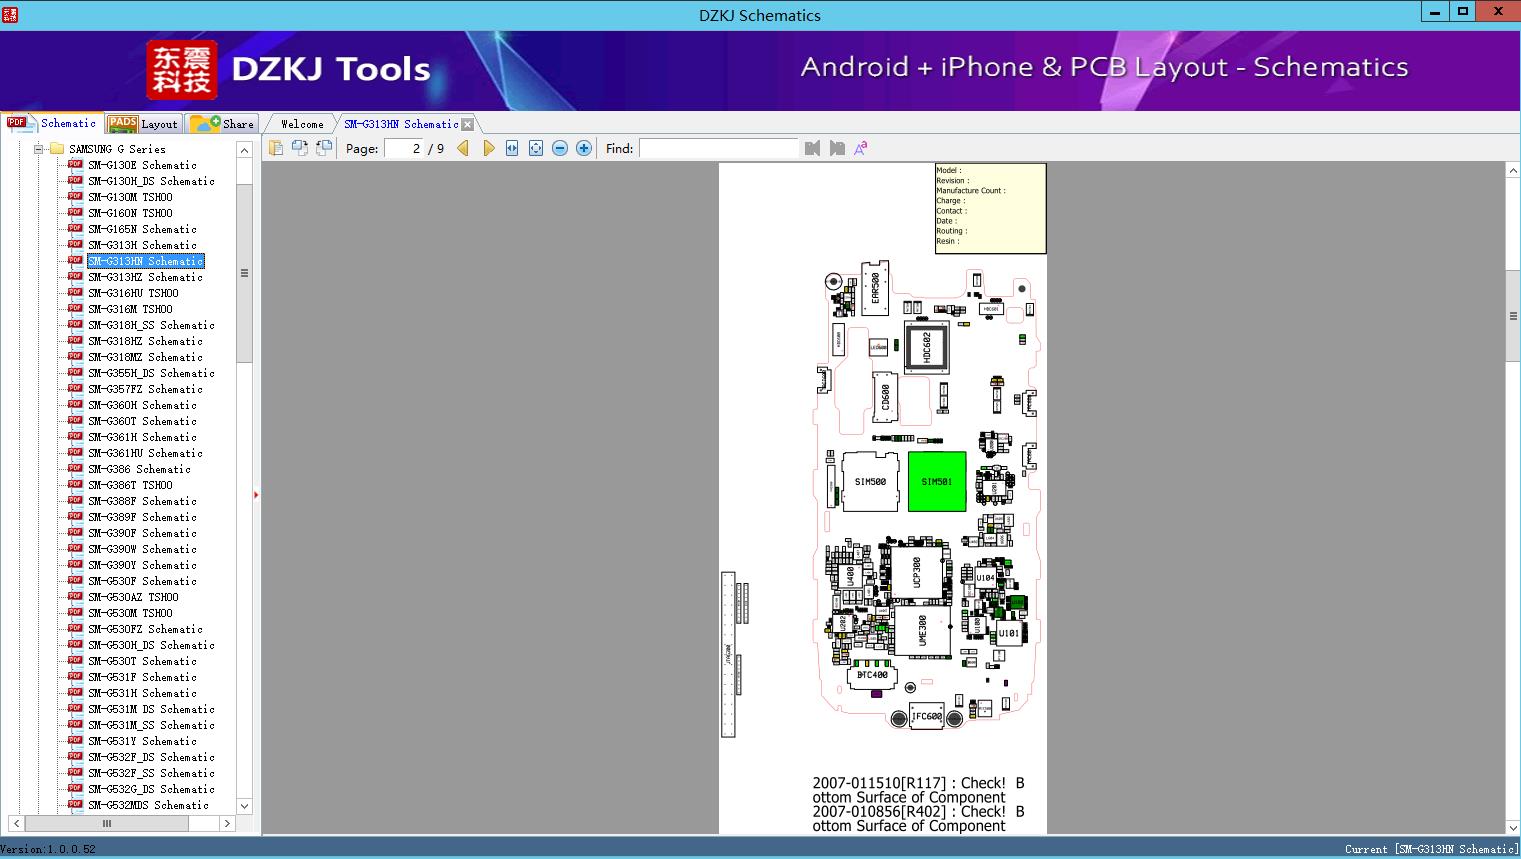Click the find next icon

point(837,148)
